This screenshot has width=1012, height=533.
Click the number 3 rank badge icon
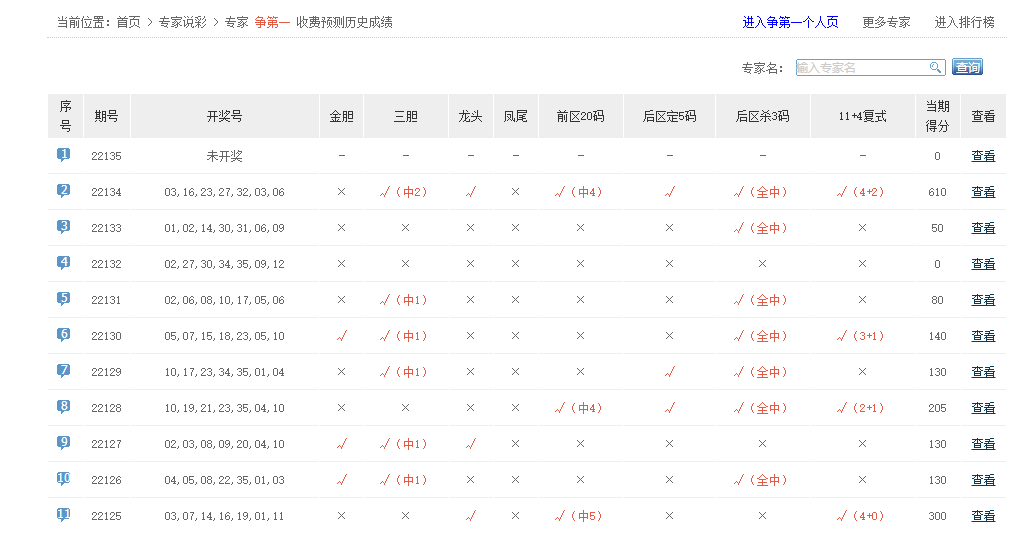point(64,227)
